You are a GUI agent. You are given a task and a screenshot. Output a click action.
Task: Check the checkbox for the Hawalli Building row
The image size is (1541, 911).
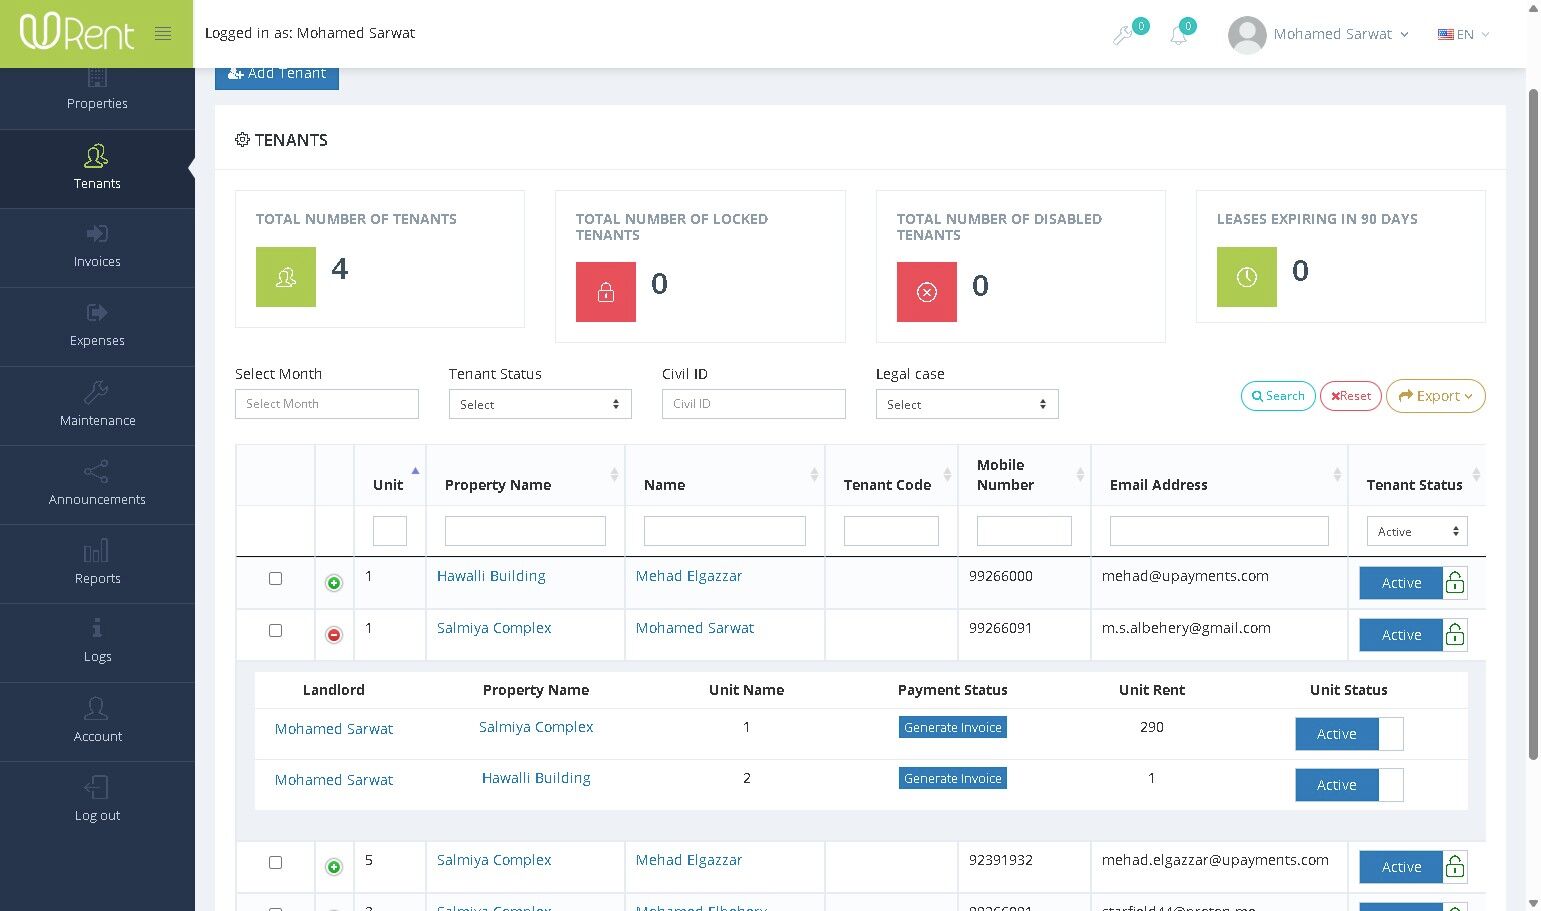[x=276, y=579]
